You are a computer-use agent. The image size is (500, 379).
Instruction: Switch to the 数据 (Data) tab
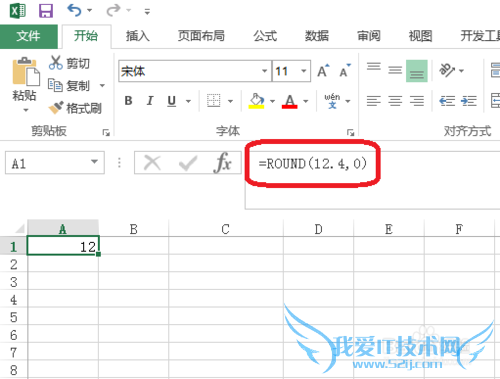[x=317, y=36]
